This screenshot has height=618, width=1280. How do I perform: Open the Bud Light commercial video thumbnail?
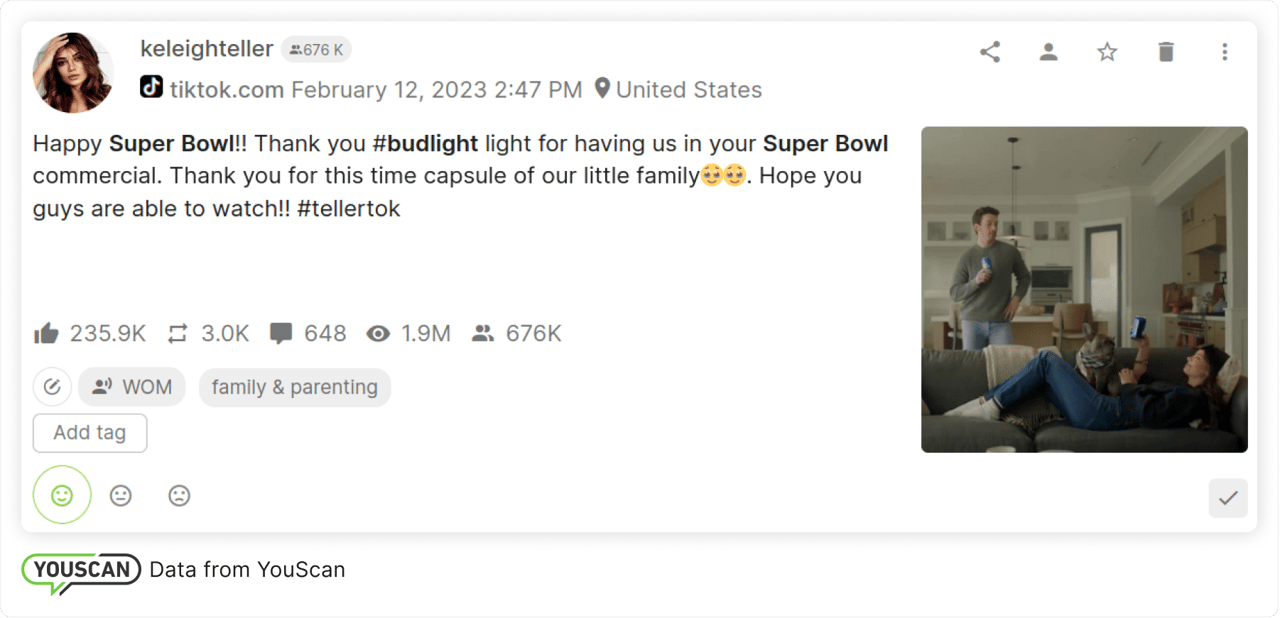coord(1084,289)
